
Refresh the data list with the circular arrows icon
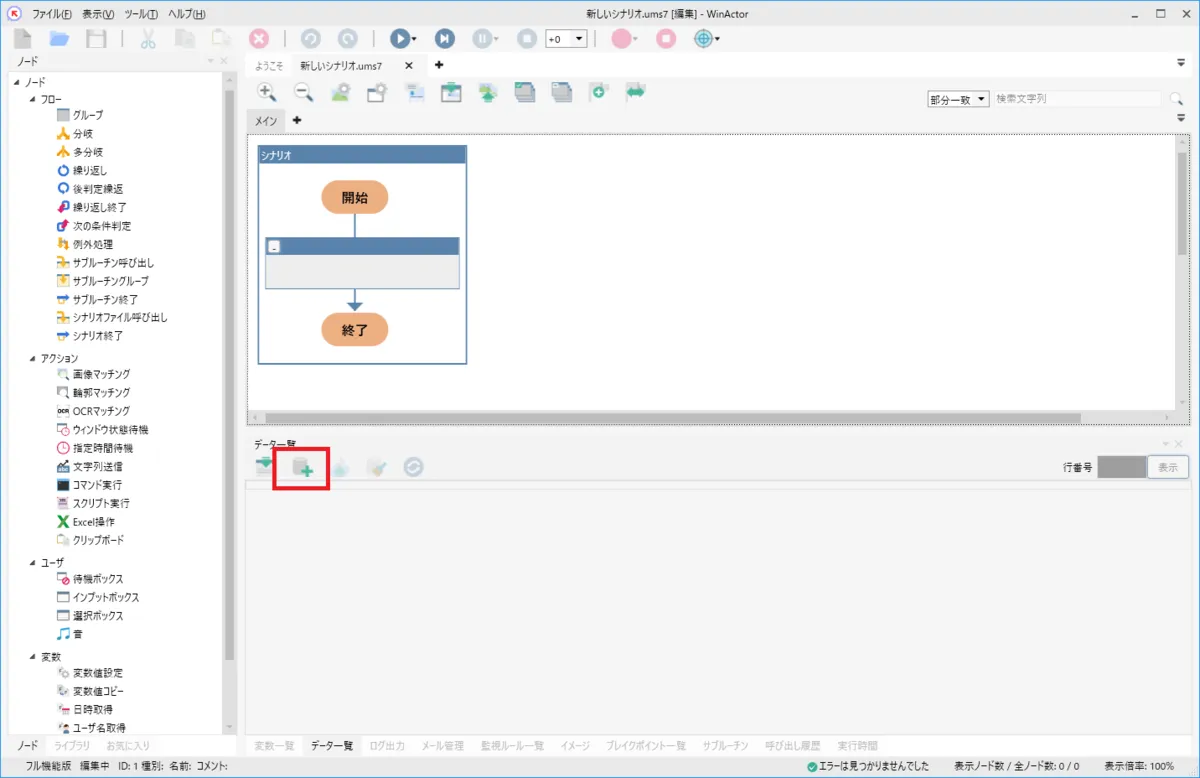(414, 466)
